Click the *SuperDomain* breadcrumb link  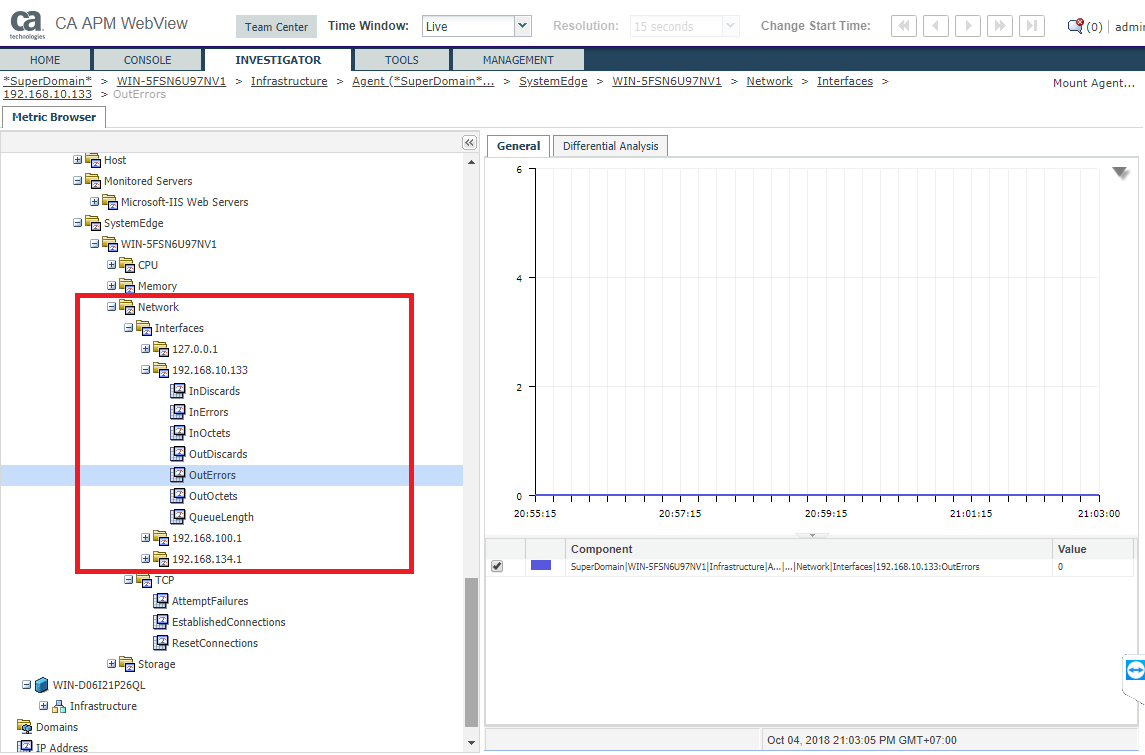pos(47,81)
